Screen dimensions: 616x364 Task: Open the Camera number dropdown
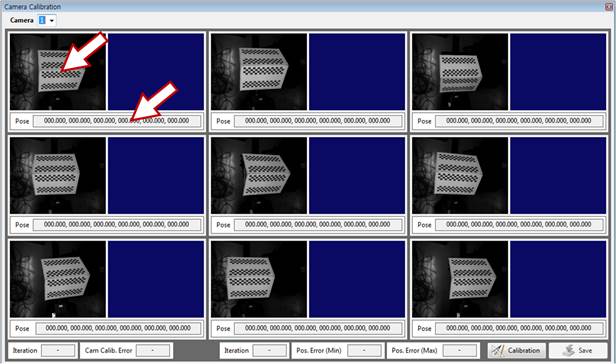47,20
